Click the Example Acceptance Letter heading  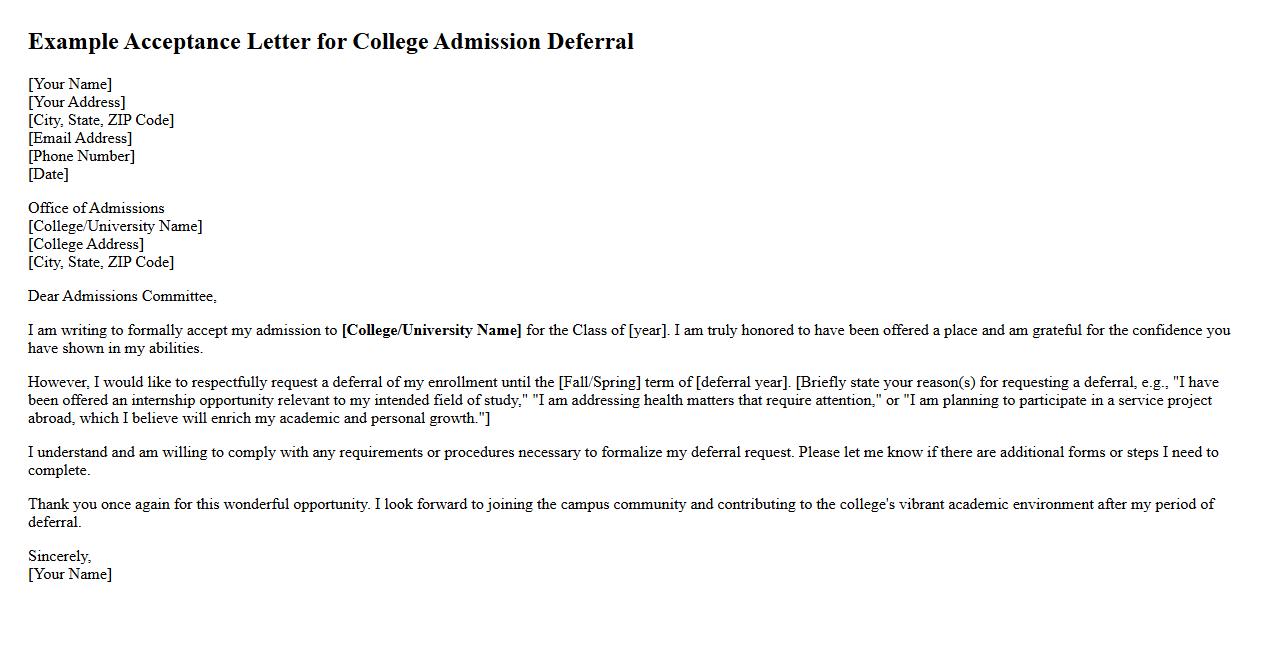[330, 42]
